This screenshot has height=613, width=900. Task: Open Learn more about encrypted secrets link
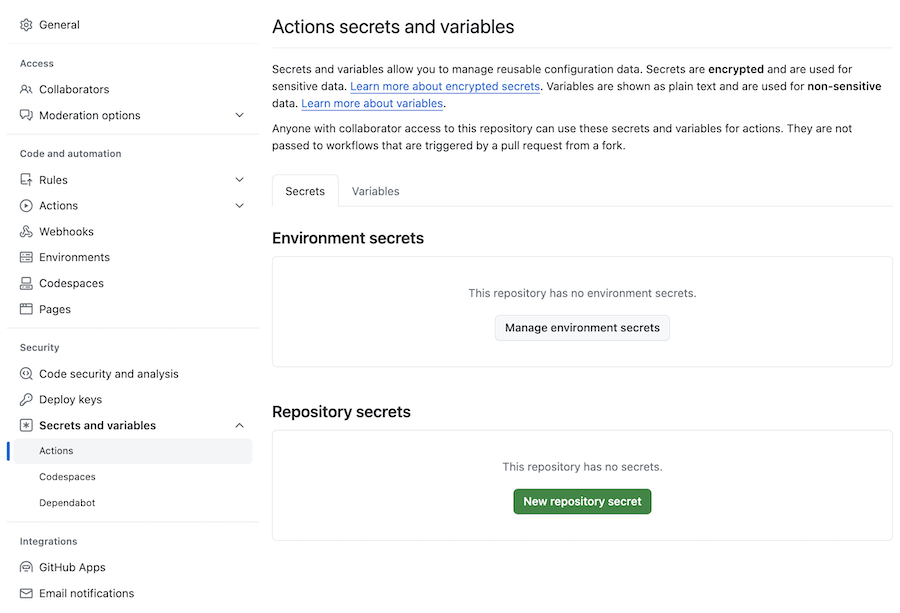(x=445, y=87)
